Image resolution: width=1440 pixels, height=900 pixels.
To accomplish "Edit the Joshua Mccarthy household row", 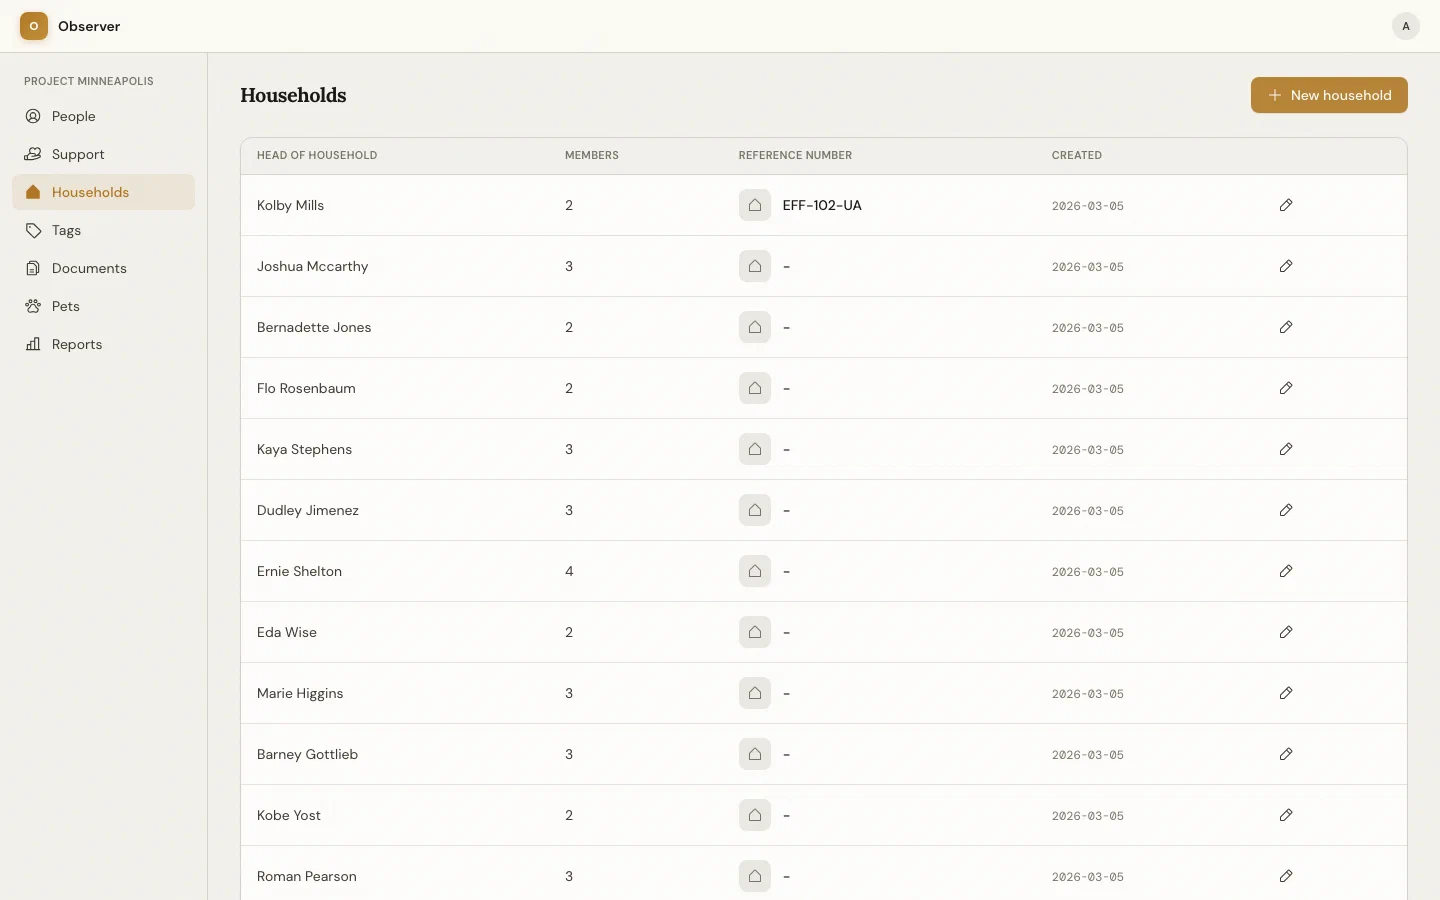I will 1286,266.
